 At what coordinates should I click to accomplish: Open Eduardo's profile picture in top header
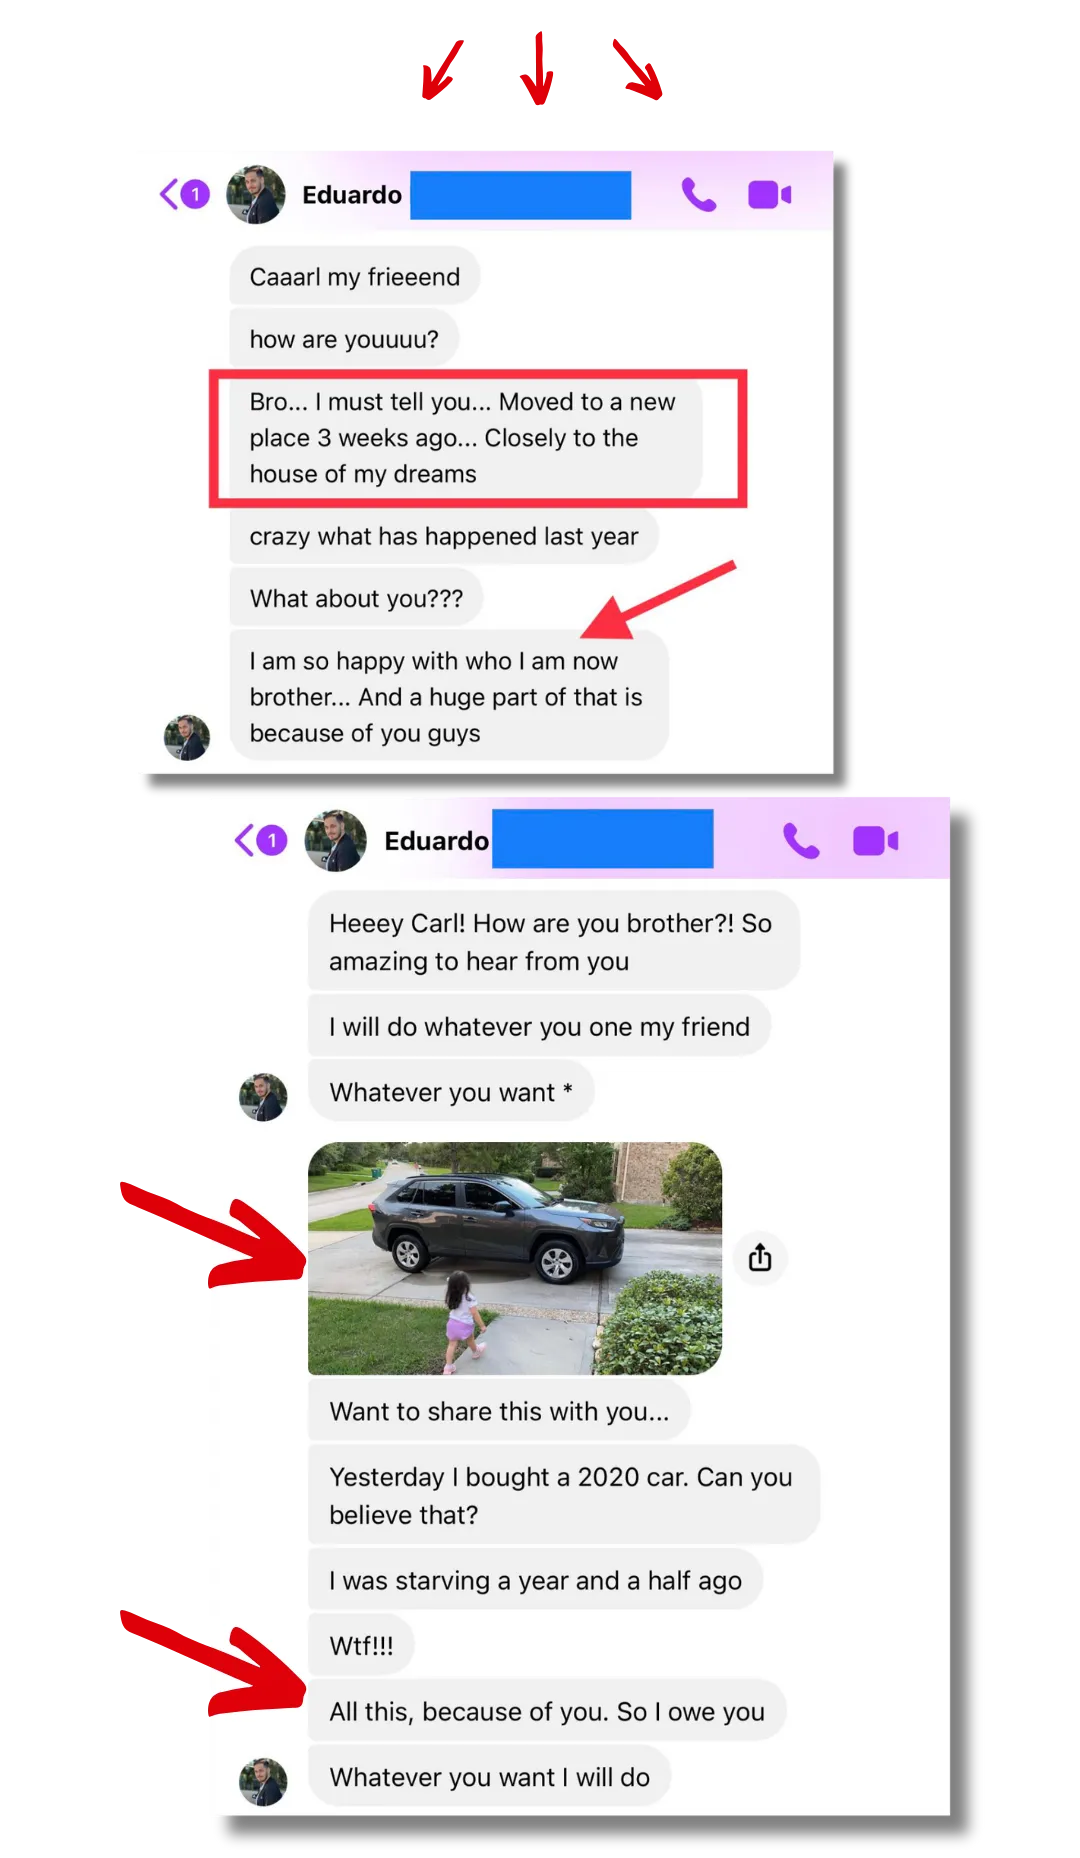(256, 194)
